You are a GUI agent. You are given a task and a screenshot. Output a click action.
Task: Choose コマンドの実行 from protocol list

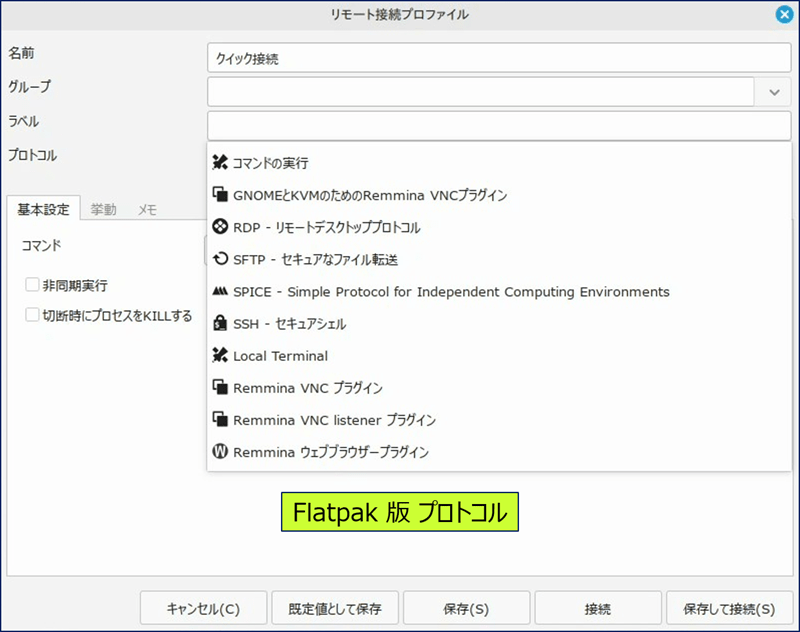(270, 163)
